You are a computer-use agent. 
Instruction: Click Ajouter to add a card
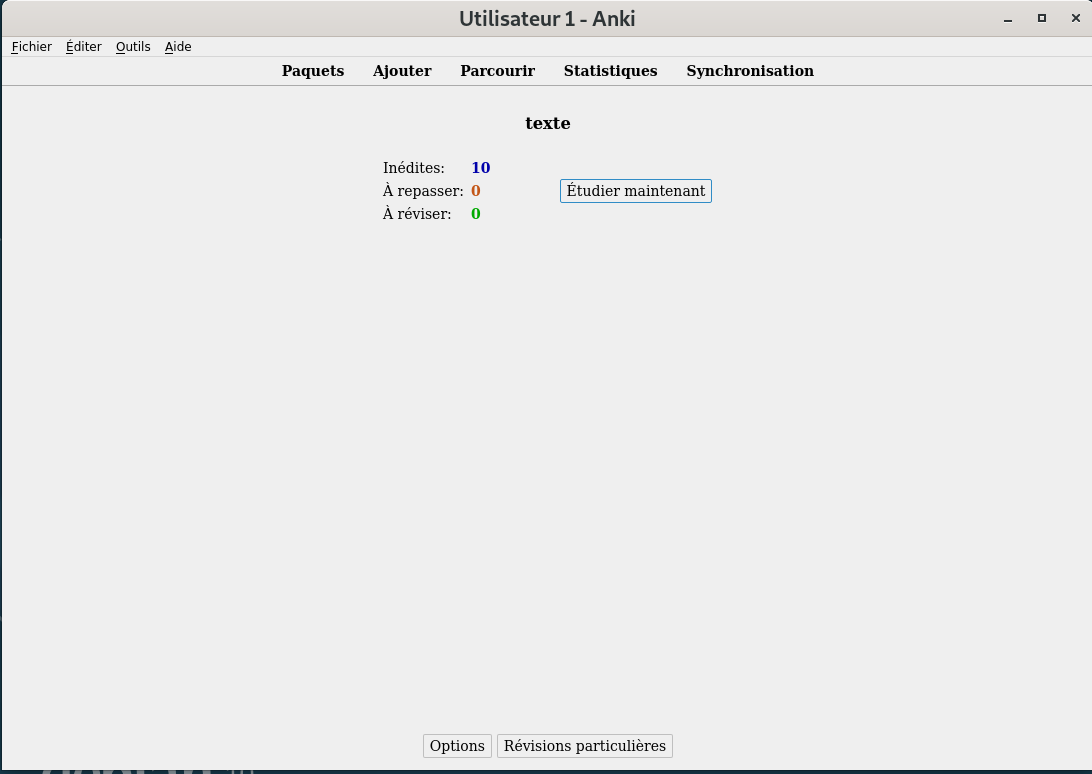pos(402,71)
